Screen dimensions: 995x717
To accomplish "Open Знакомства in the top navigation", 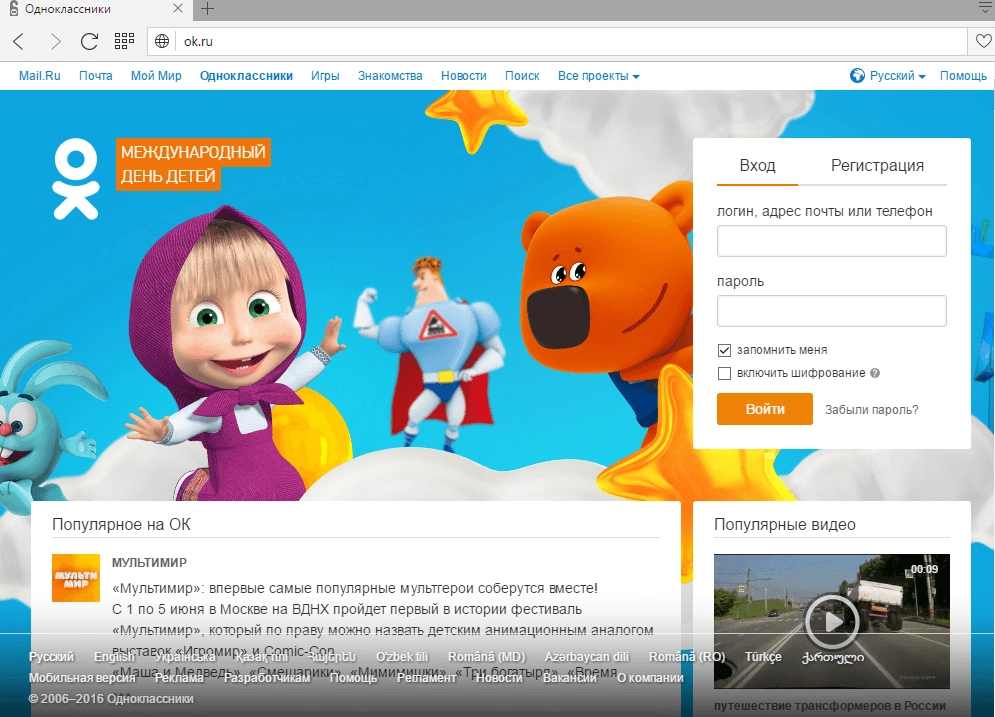I will 390,76.
